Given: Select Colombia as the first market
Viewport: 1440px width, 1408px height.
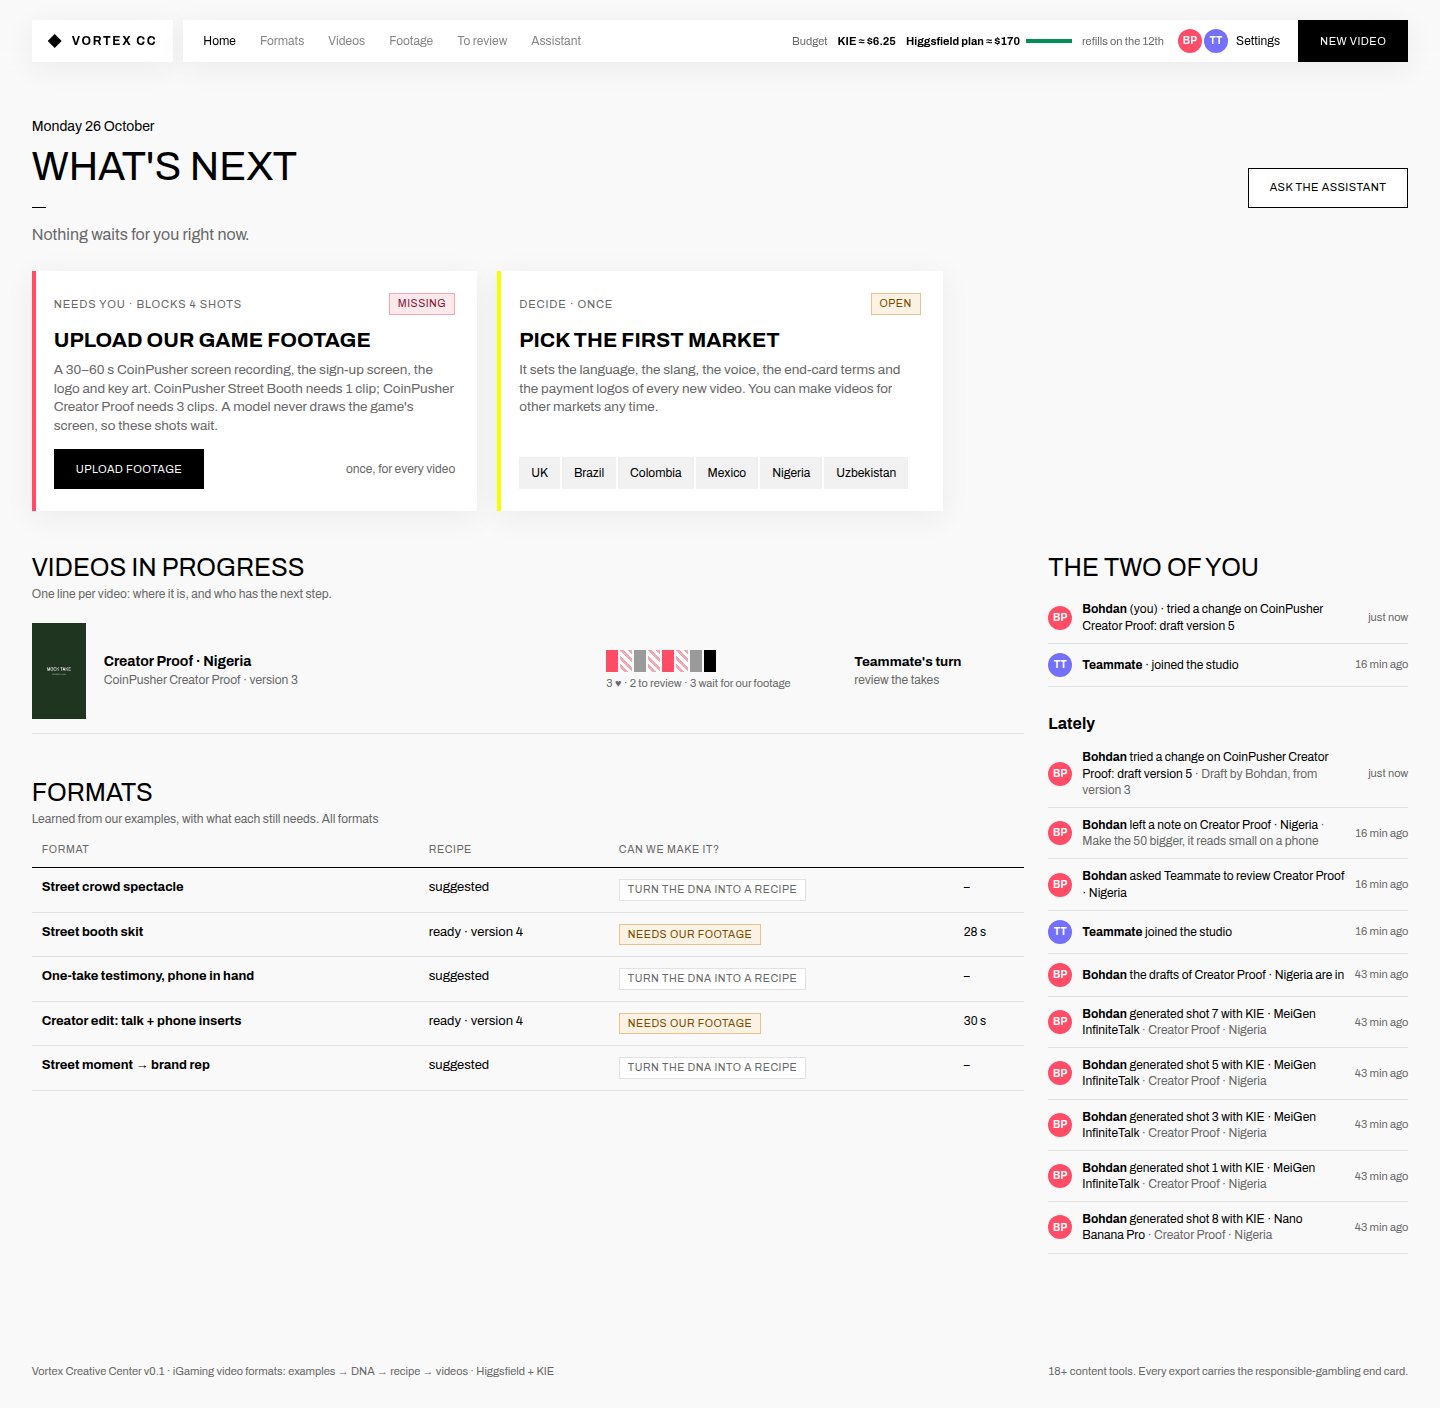Looking at the screenshot, I should tap(656, 473).
